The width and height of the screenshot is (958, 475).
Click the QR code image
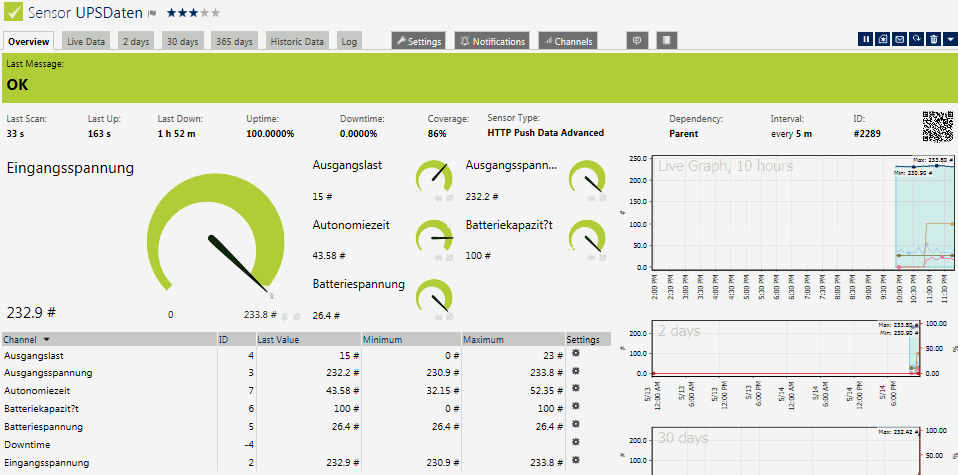[x=938, y=126]
